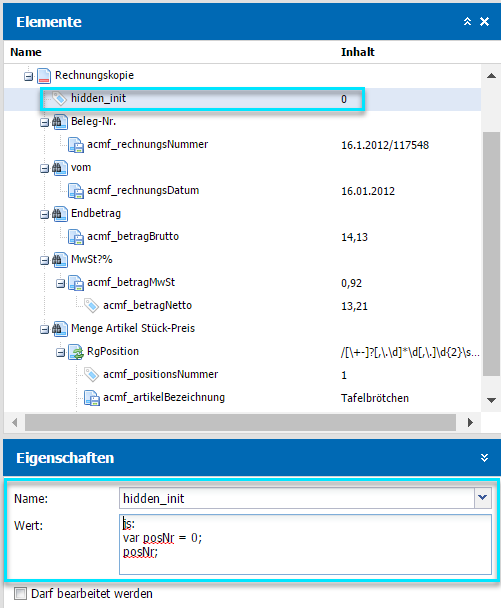Collapse the Elemente panel with double chevron
501x608 pixels.
click(x=467, y=22)
